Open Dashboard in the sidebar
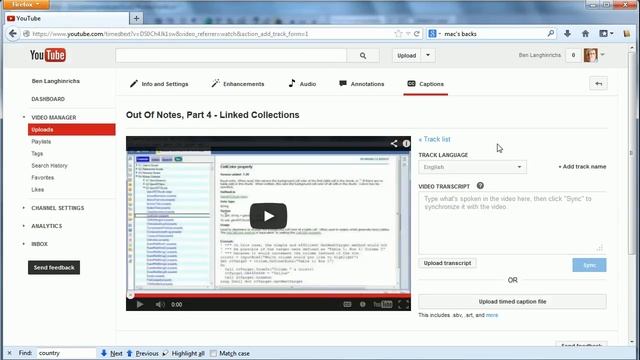This screenshot has width=640, height=360. click(x=48, y=99)
